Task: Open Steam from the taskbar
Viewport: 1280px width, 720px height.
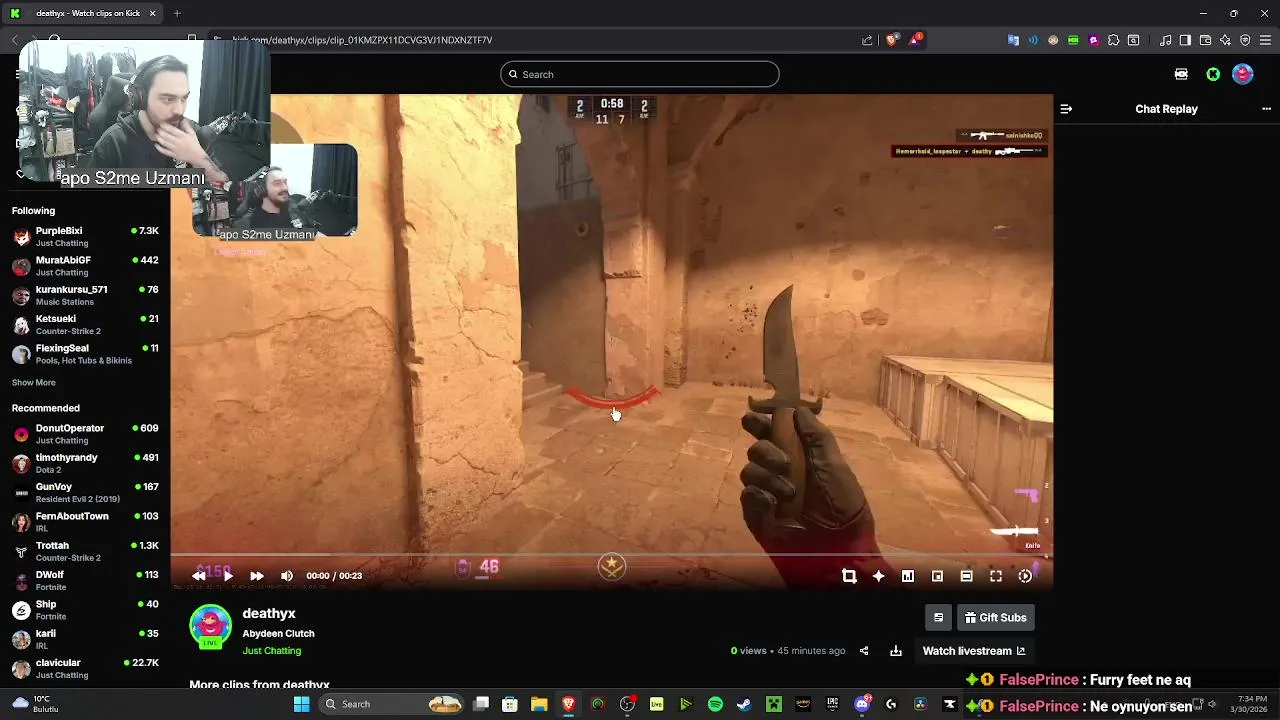Action: tap(744, 704)
